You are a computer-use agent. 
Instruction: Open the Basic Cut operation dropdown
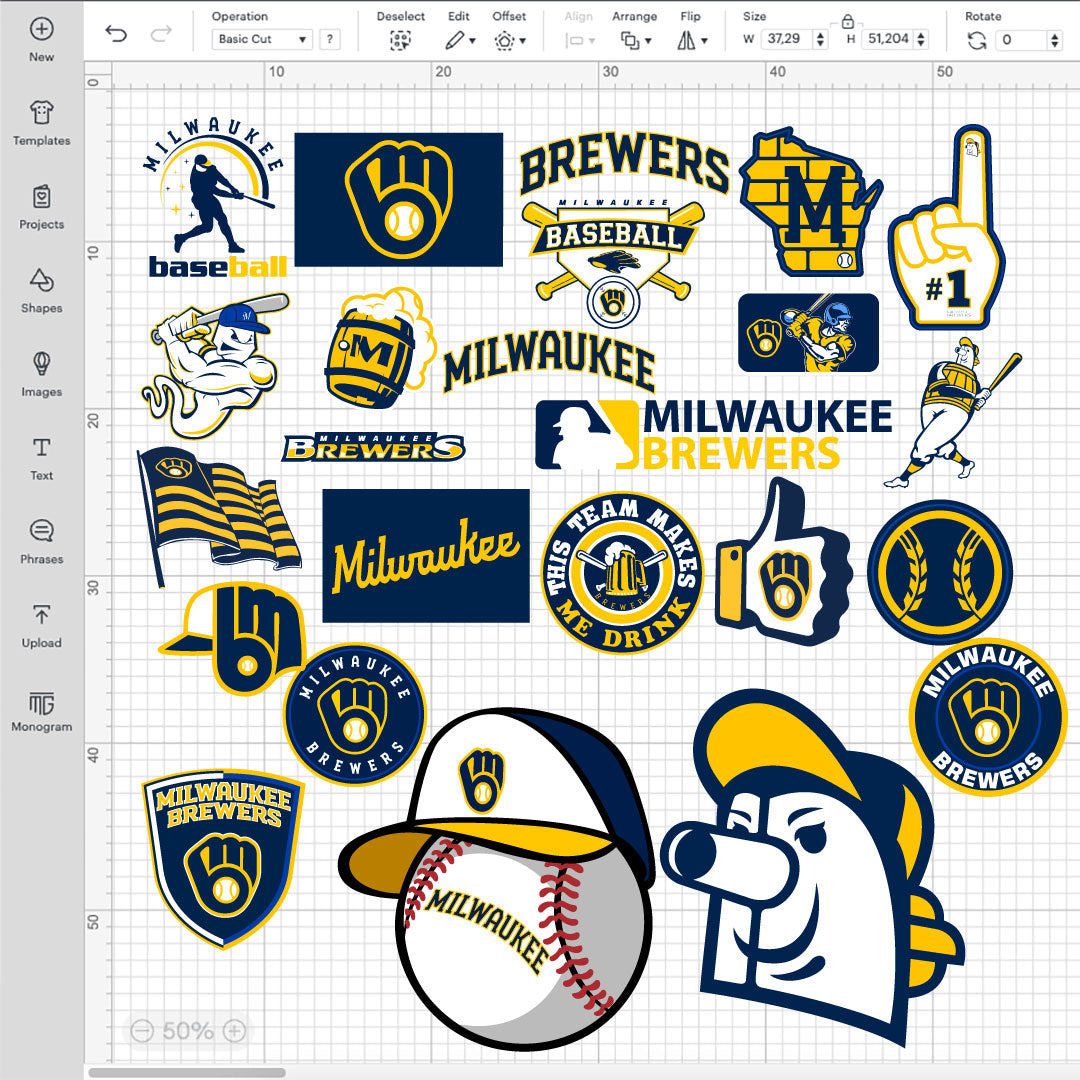coord(262,39)
